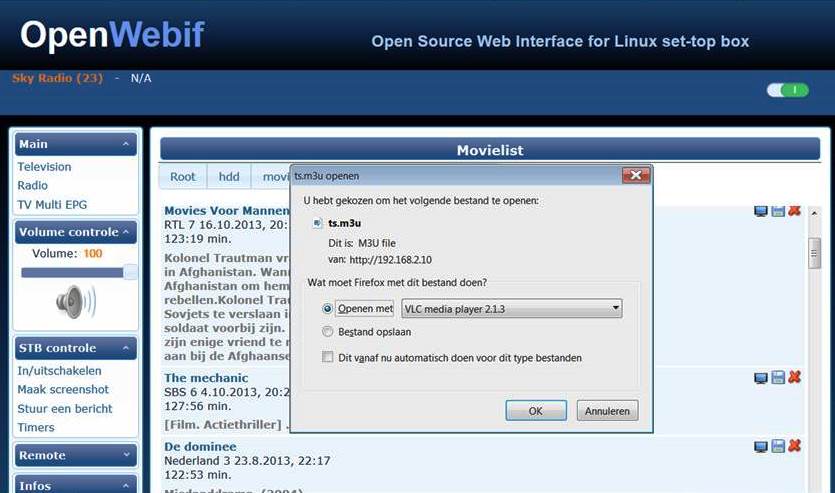Delete Movies Voor Mannen recording
This screenshot has height=493, width=835.
[795, 211]
